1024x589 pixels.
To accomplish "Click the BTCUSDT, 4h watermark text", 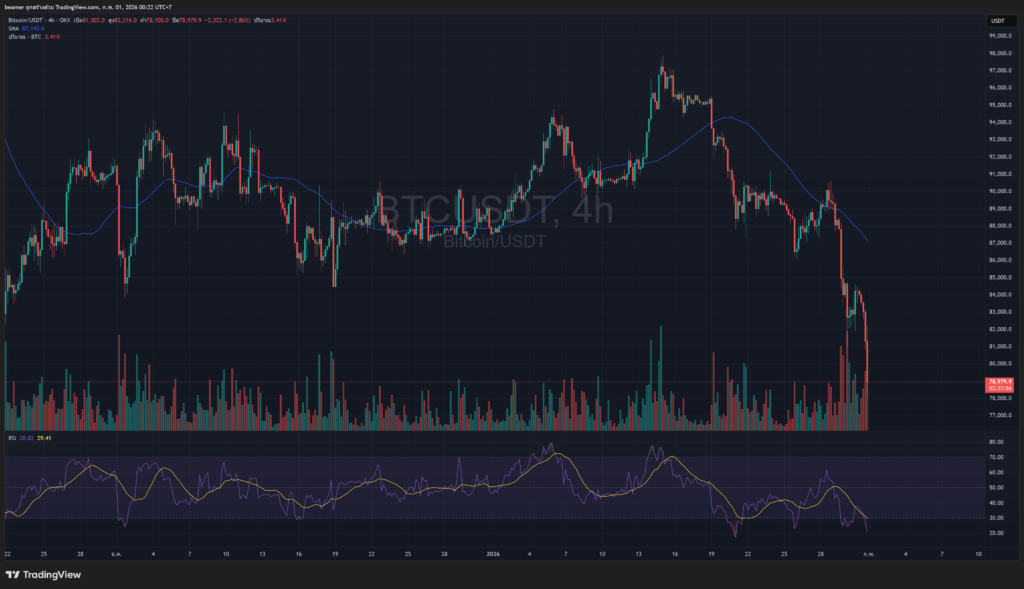I will click(x=495, y=211).
